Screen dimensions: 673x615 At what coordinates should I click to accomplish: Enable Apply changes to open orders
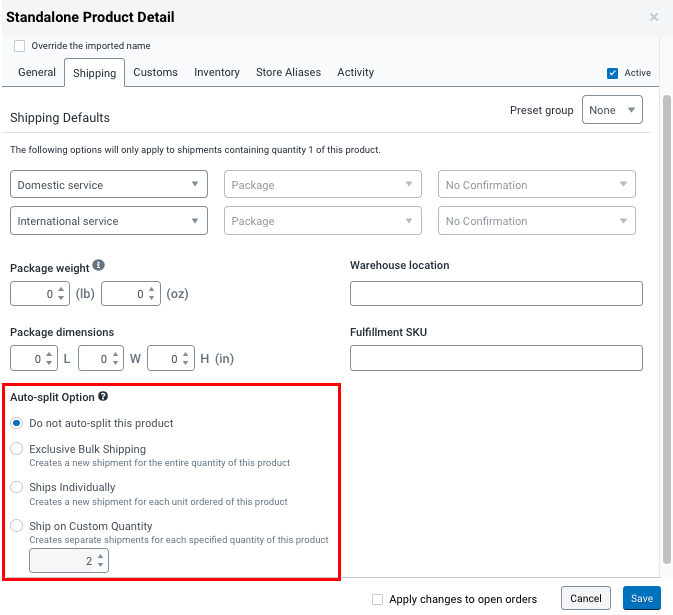point(377,599)
